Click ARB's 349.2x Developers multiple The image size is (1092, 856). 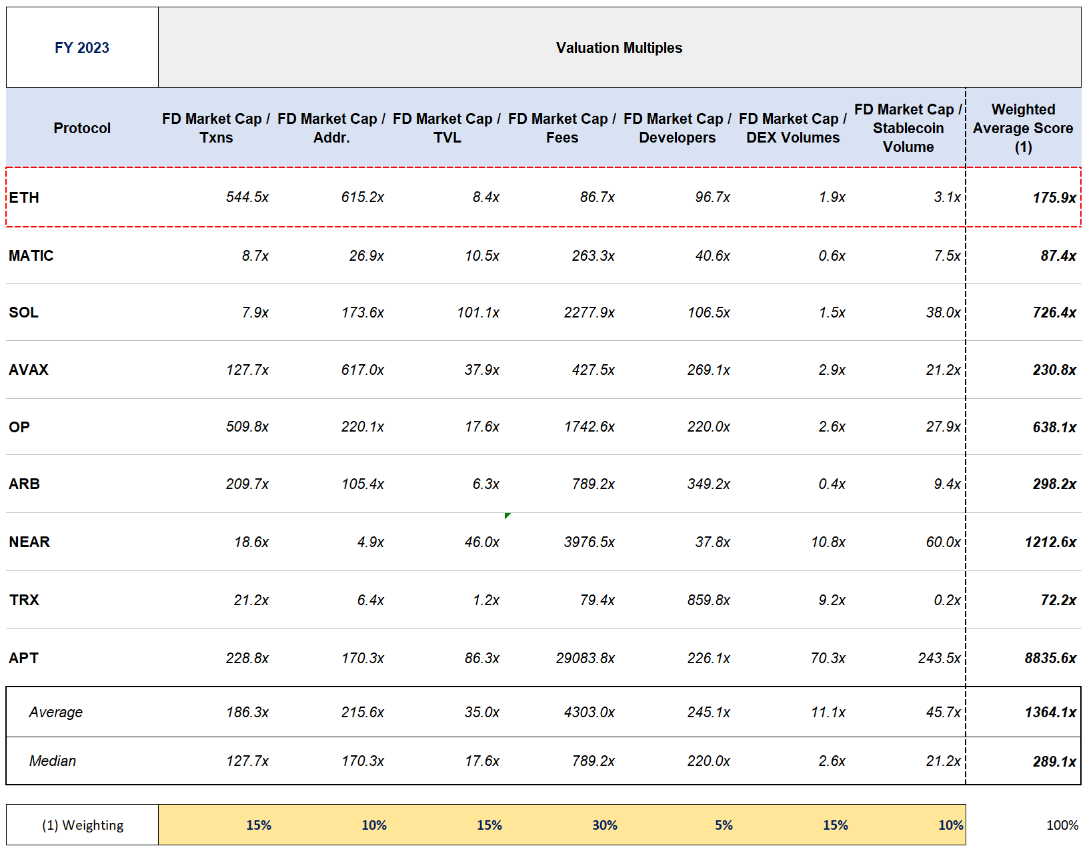(708, 483)
